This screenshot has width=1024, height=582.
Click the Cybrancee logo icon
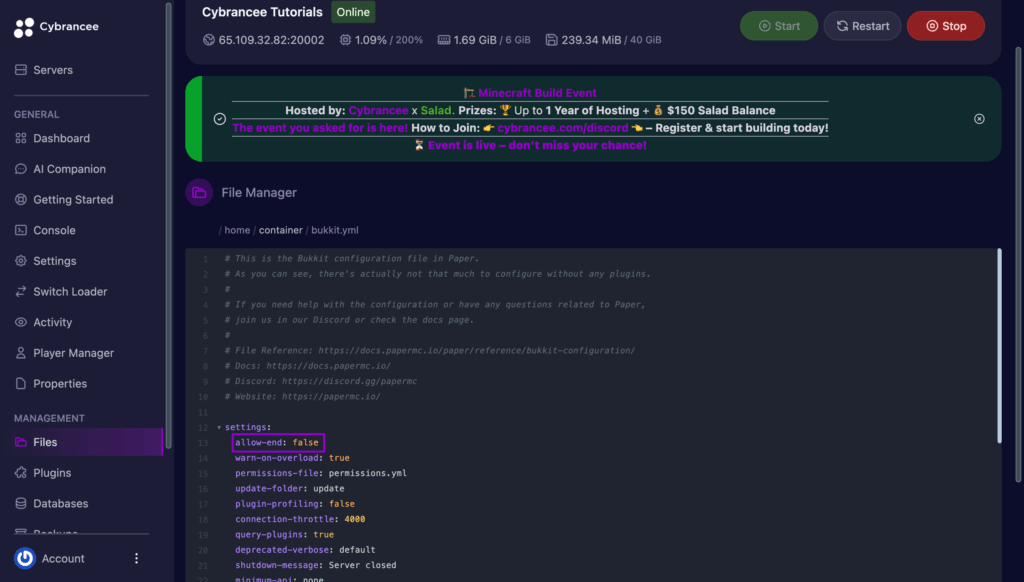24,27
